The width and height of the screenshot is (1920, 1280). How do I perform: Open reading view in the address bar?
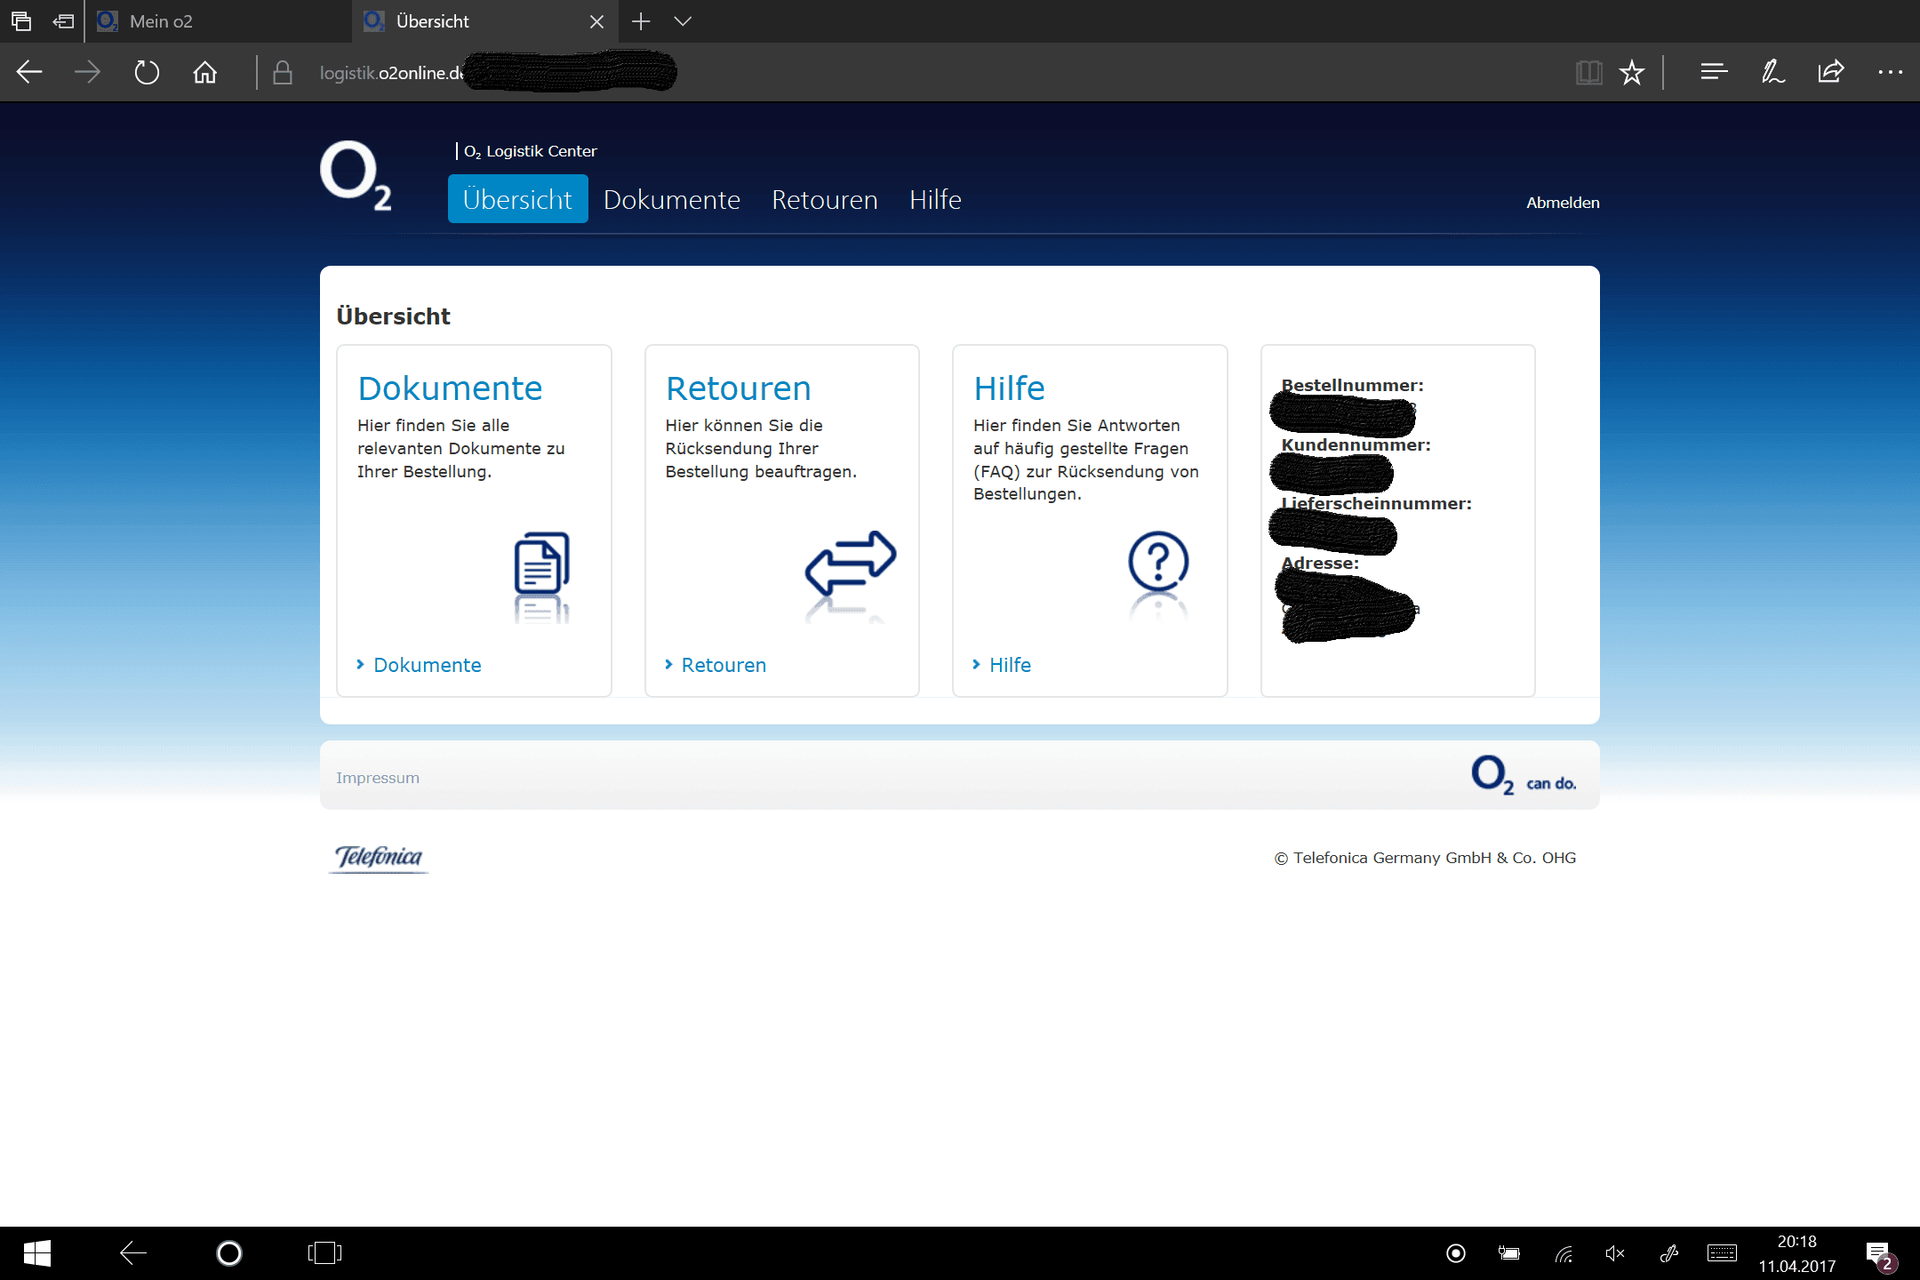[1589, 72]
